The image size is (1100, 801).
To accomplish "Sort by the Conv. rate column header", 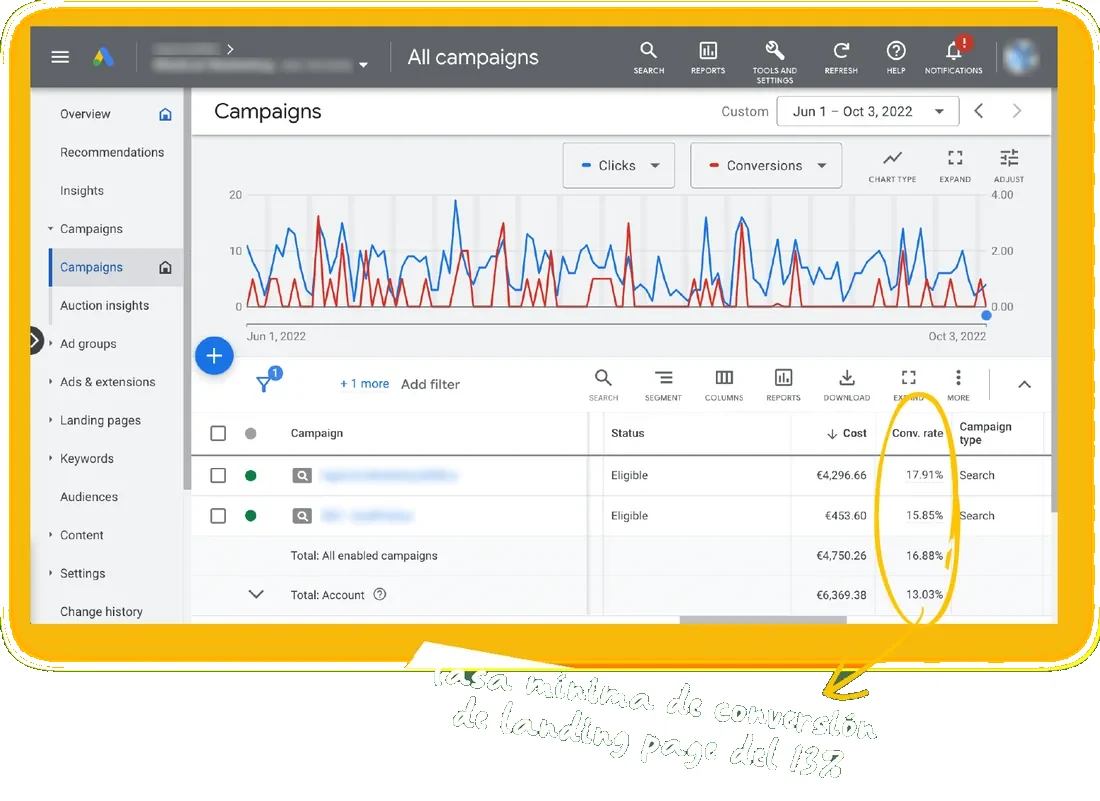I will (917, 433).
